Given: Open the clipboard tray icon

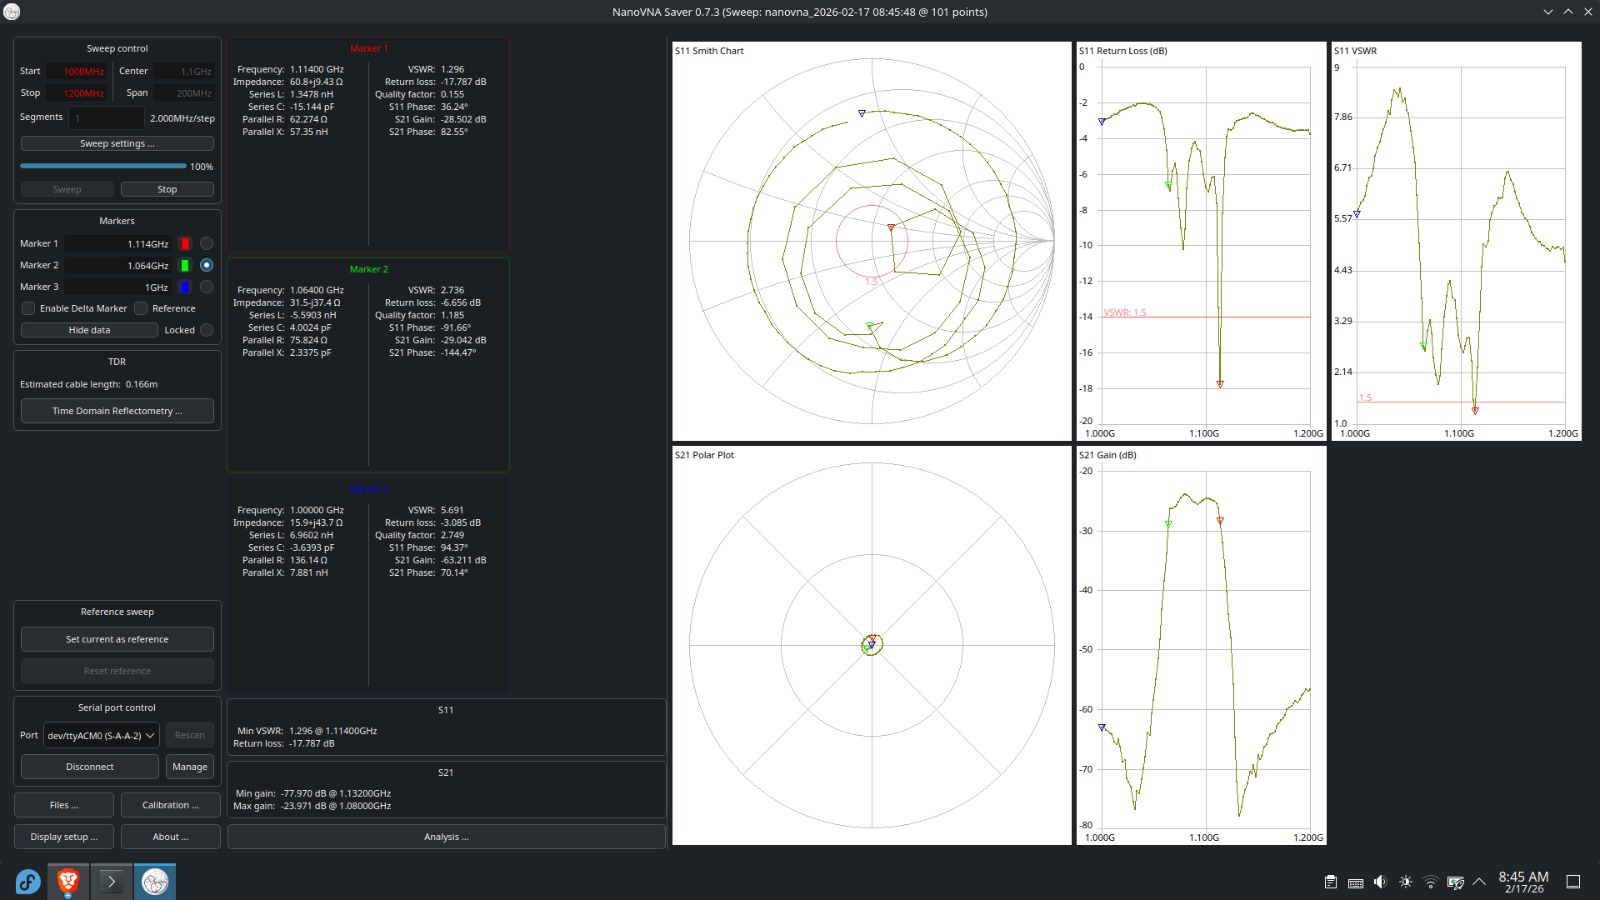Looking at the screenshot, I should pos(1330,882).
